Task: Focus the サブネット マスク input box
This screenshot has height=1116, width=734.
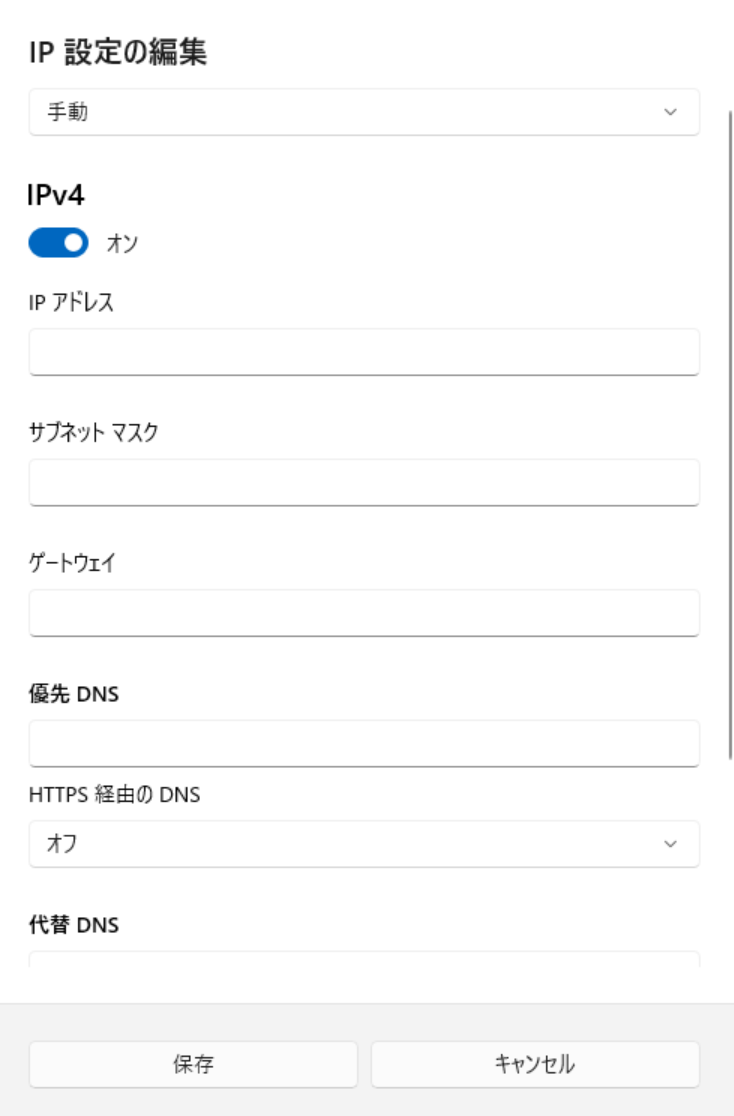Action: point(364,482)
